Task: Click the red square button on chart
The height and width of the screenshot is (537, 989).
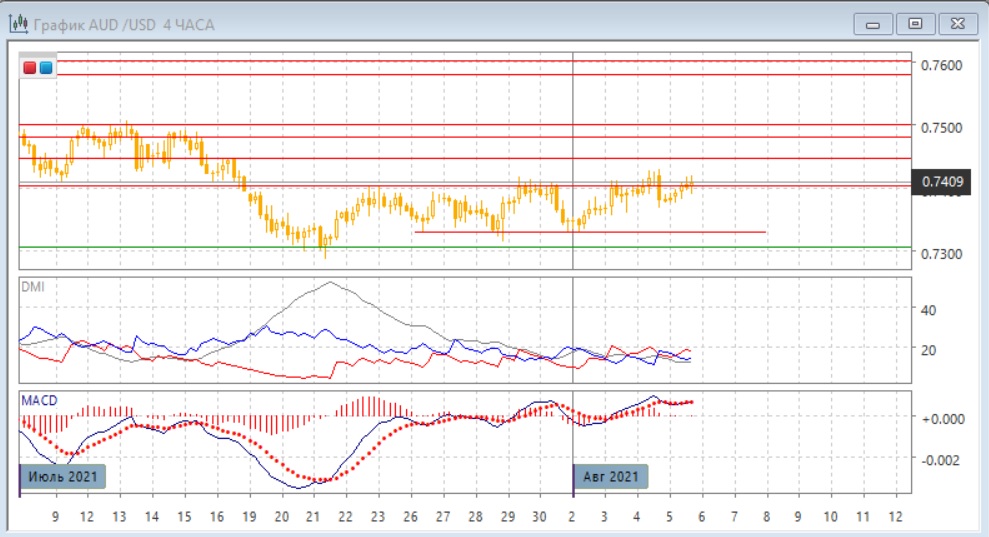Action: [x=30, y=68]
